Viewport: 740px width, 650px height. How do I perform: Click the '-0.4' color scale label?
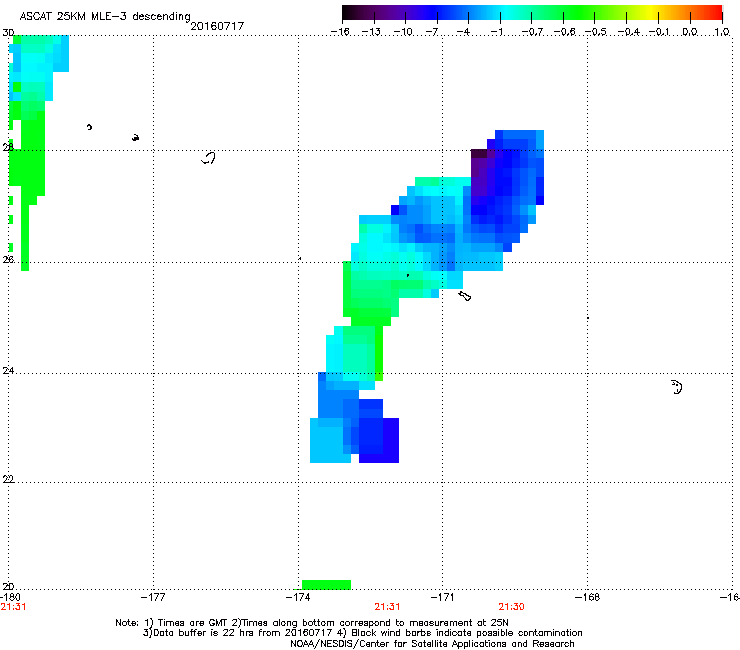pos(628,32)
